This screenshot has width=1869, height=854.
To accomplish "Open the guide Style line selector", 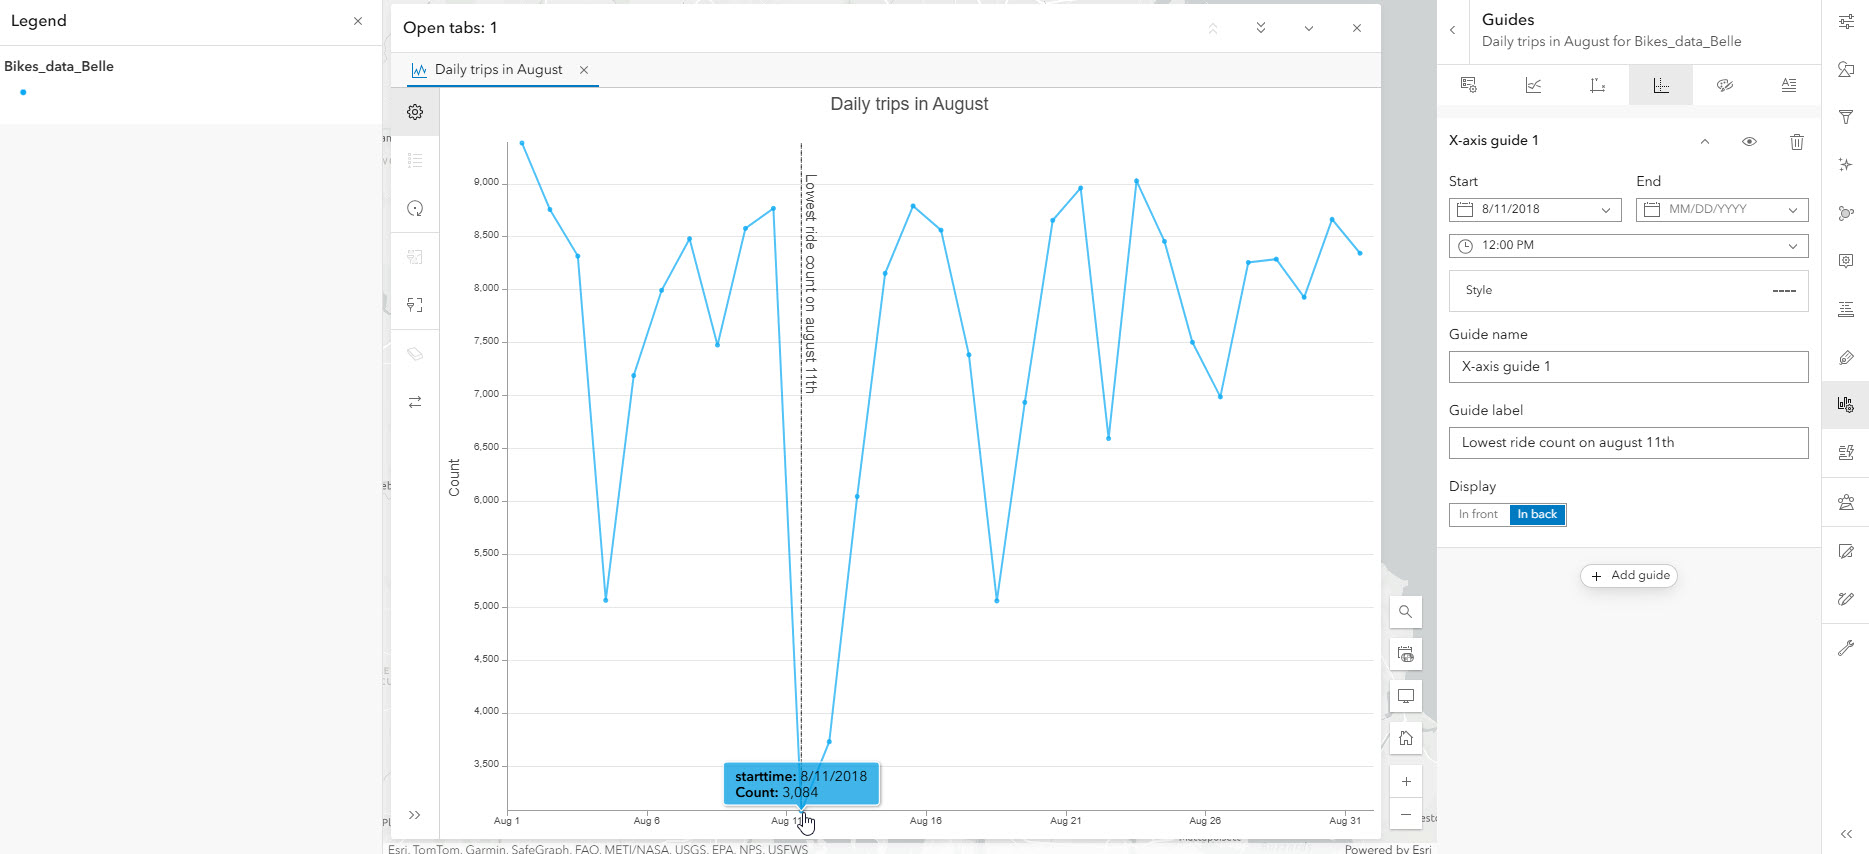I will tap(1628, 290).
